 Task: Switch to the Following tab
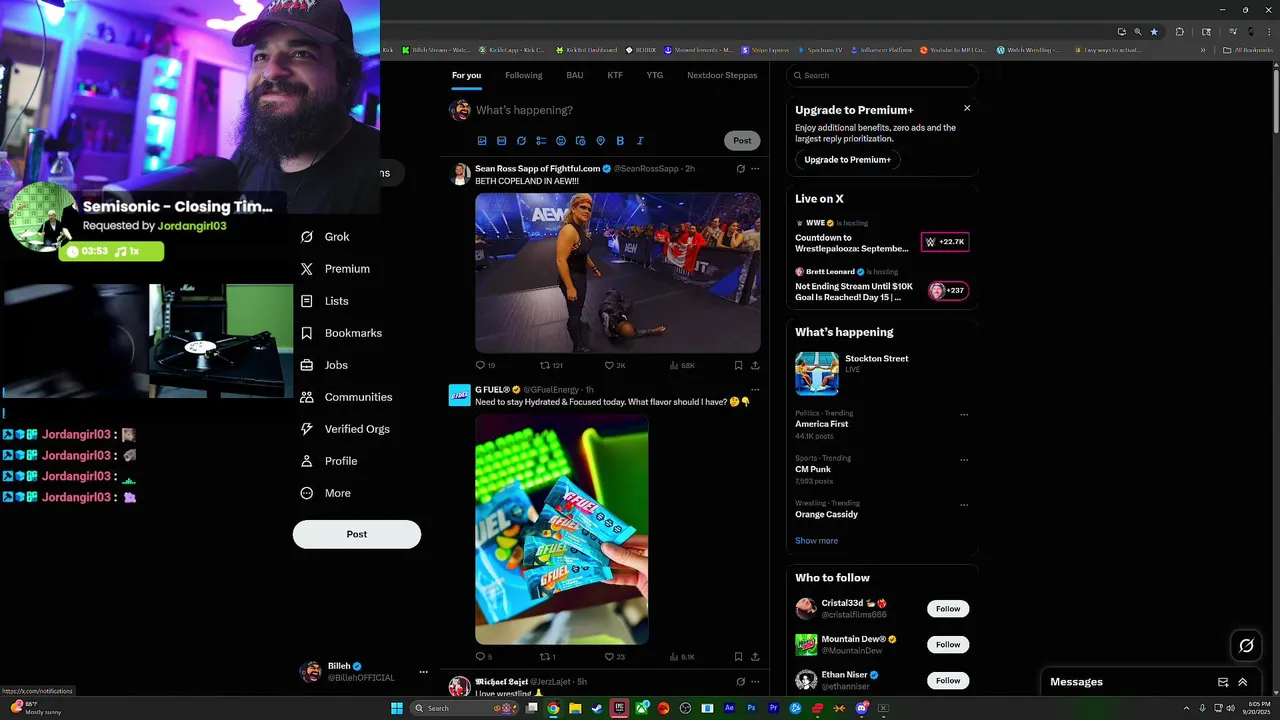point(523,75)
